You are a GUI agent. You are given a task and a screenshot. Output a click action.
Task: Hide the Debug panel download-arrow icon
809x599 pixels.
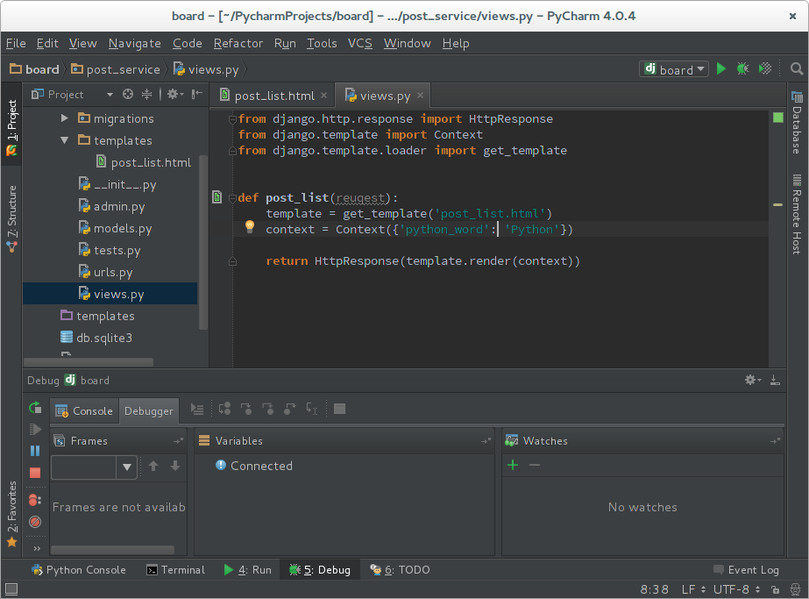click(775, 380)
